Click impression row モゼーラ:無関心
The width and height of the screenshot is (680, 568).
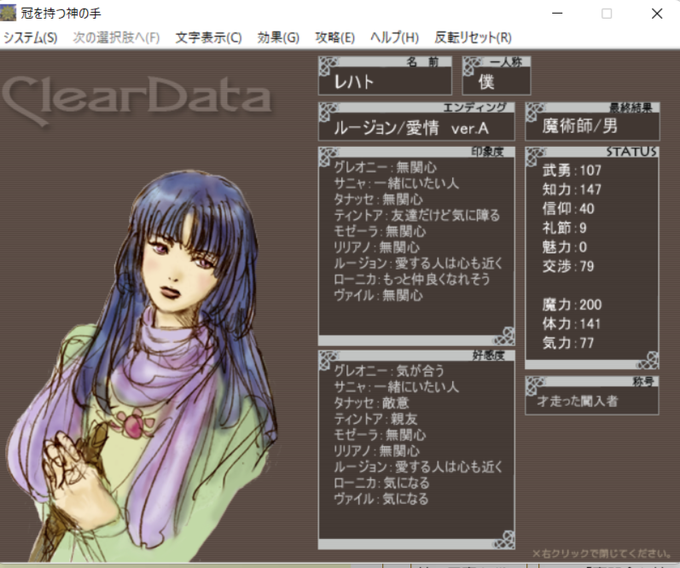[x=380, y=232]
